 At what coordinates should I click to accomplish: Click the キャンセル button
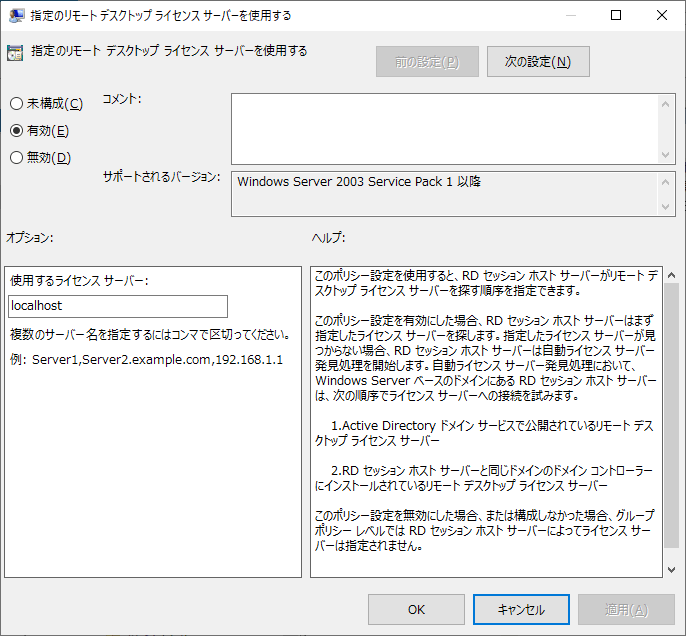point(521,609)
